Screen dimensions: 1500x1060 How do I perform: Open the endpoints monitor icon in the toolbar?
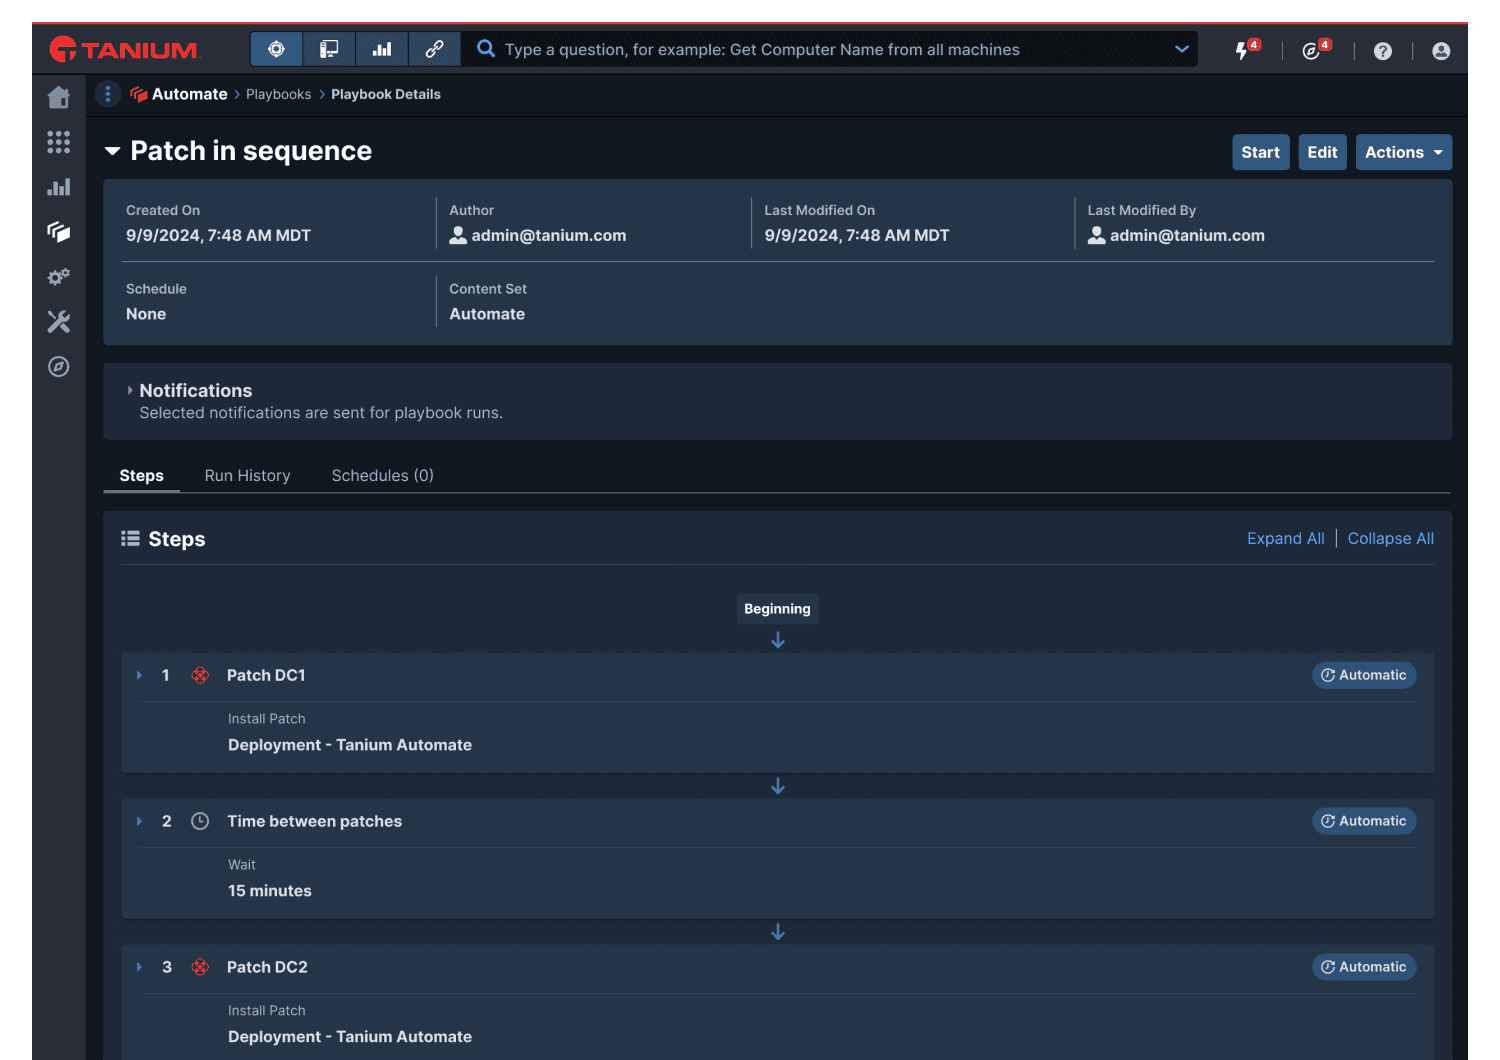tap(329, 49)
